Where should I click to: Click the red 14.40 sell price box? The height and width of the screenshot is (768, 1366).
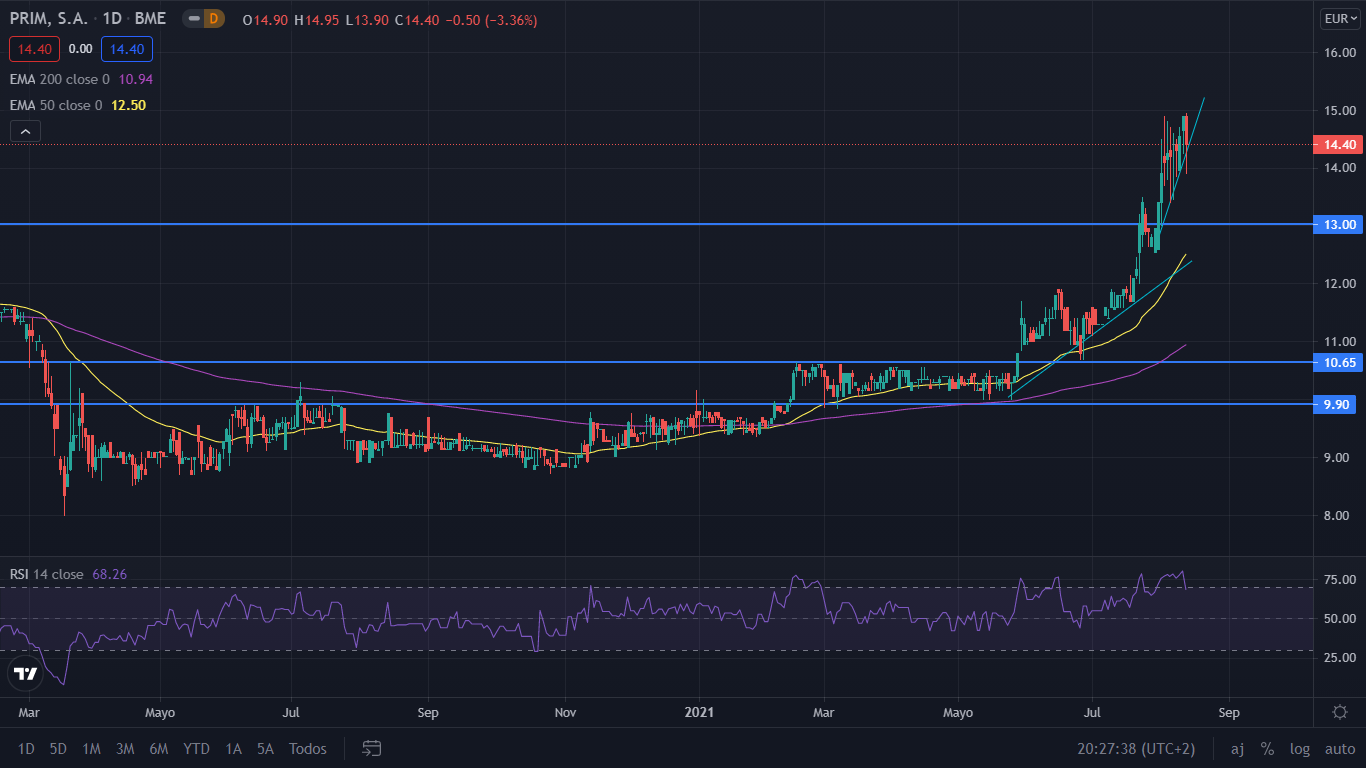point(35,49)
